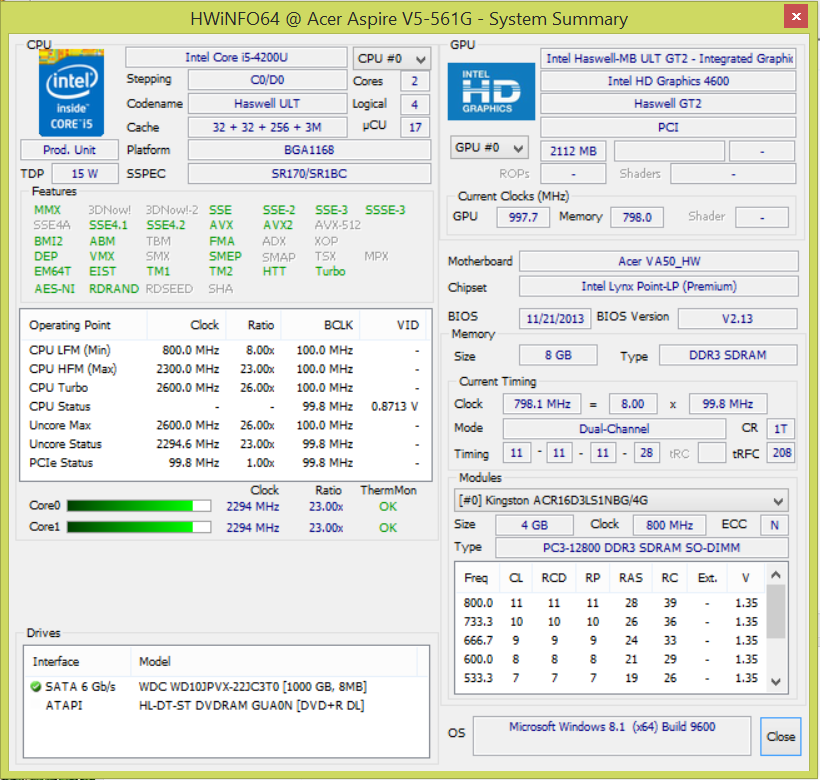Open the GPU #0 selector dropdown
The image size is (820, 780).
click(x=489, y=148)
